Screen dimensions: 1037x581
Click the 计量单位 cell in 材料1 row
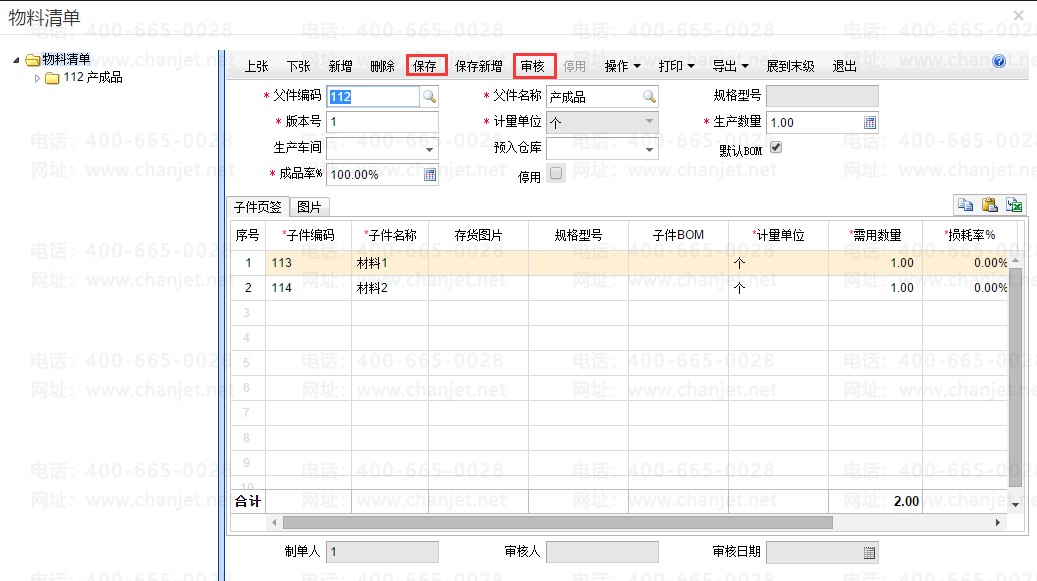tap(778, 263)
